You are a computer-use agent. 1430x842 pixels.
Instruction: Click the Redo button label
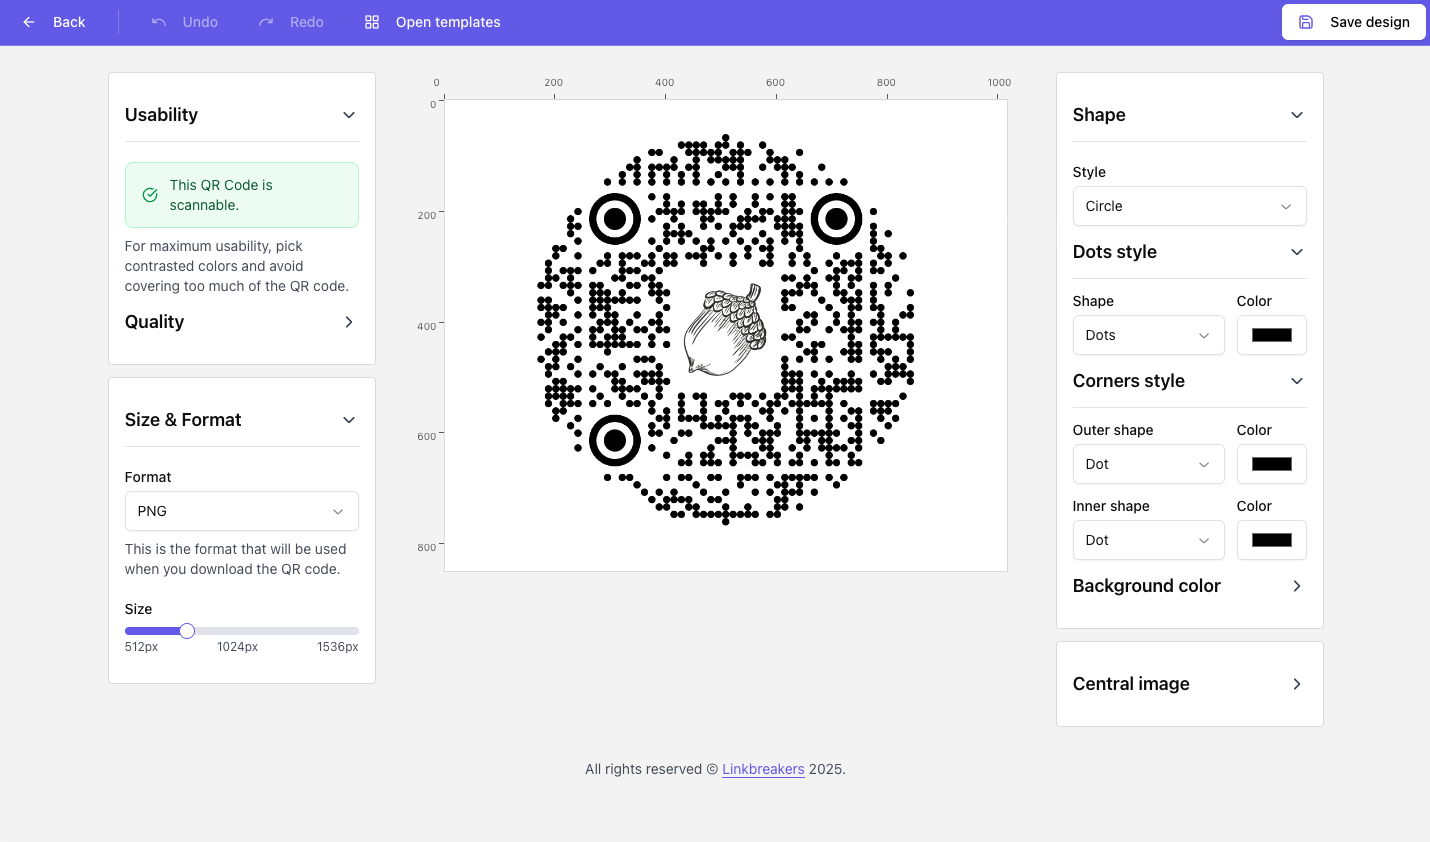tap(307, 22)
